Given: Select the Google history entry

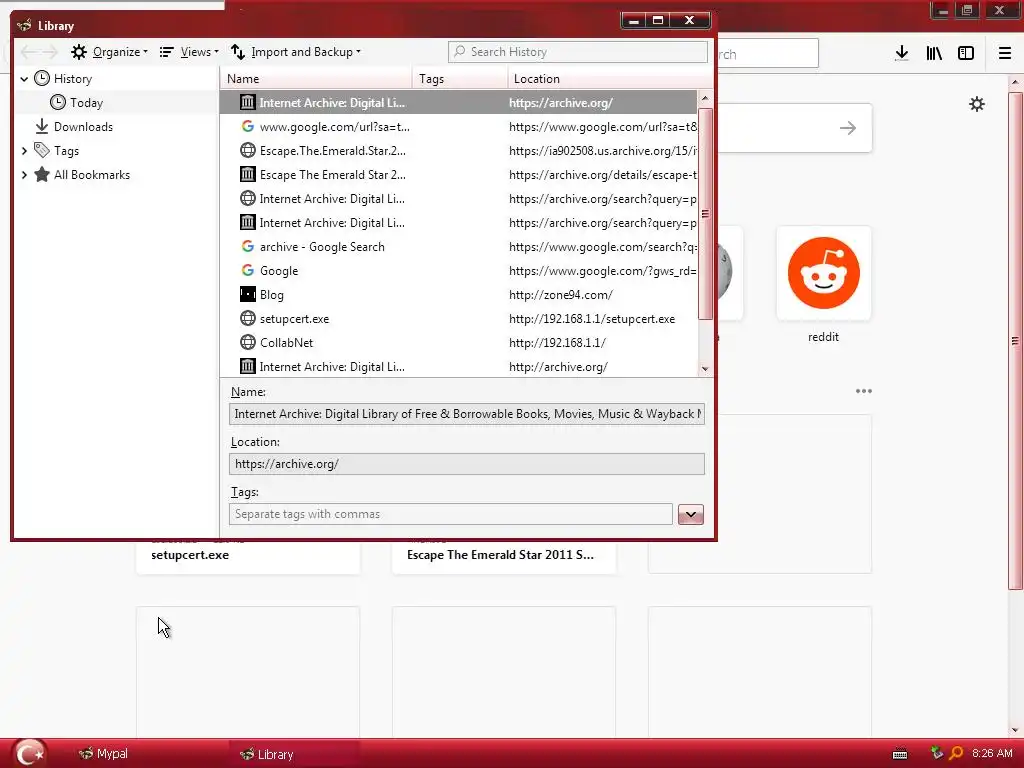Looking at the screenshot, I should coord(458,271).
